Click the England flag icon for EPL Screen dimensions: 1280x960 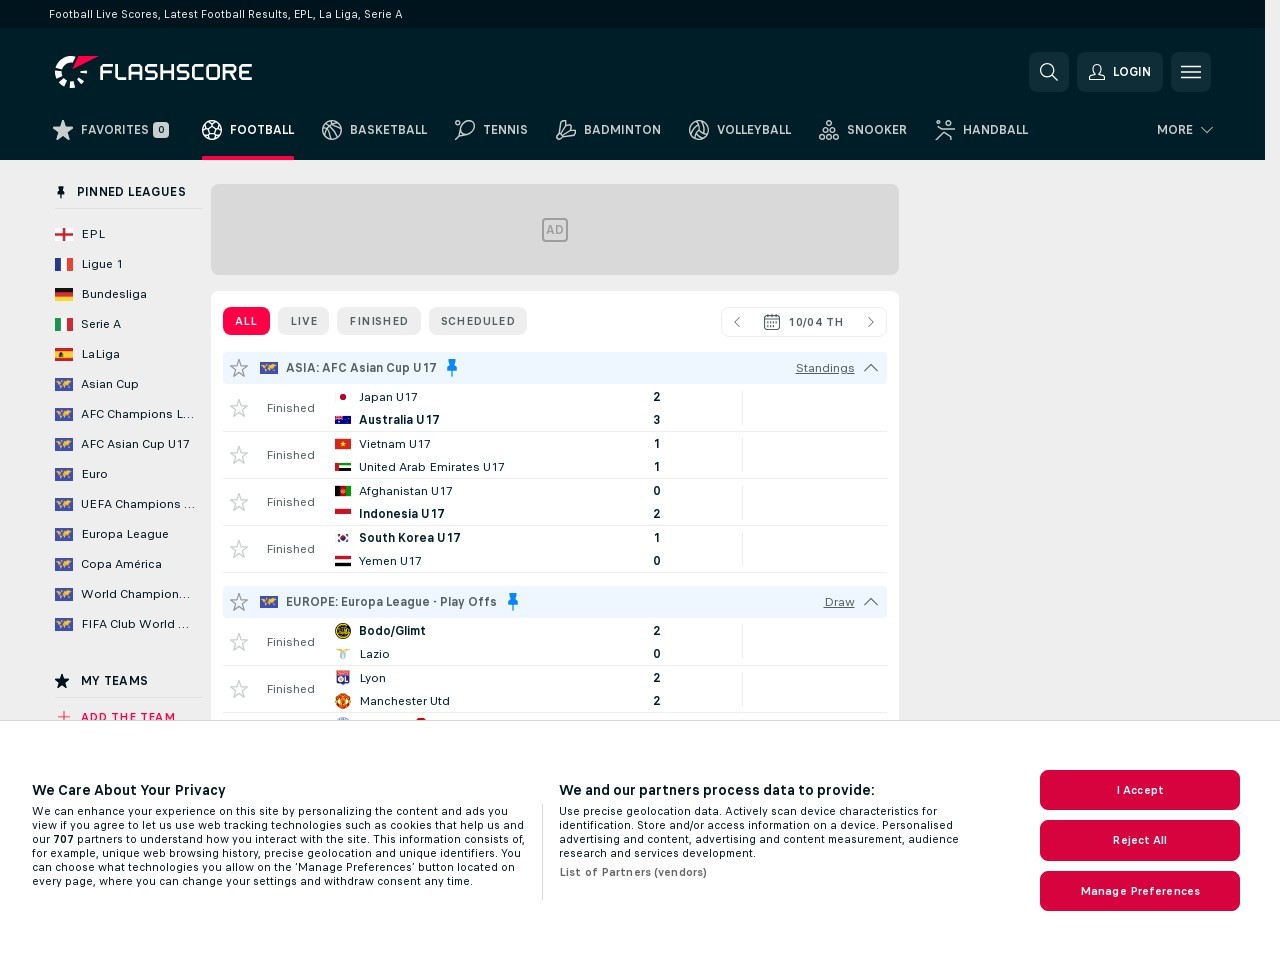click(x=64, y=234)
